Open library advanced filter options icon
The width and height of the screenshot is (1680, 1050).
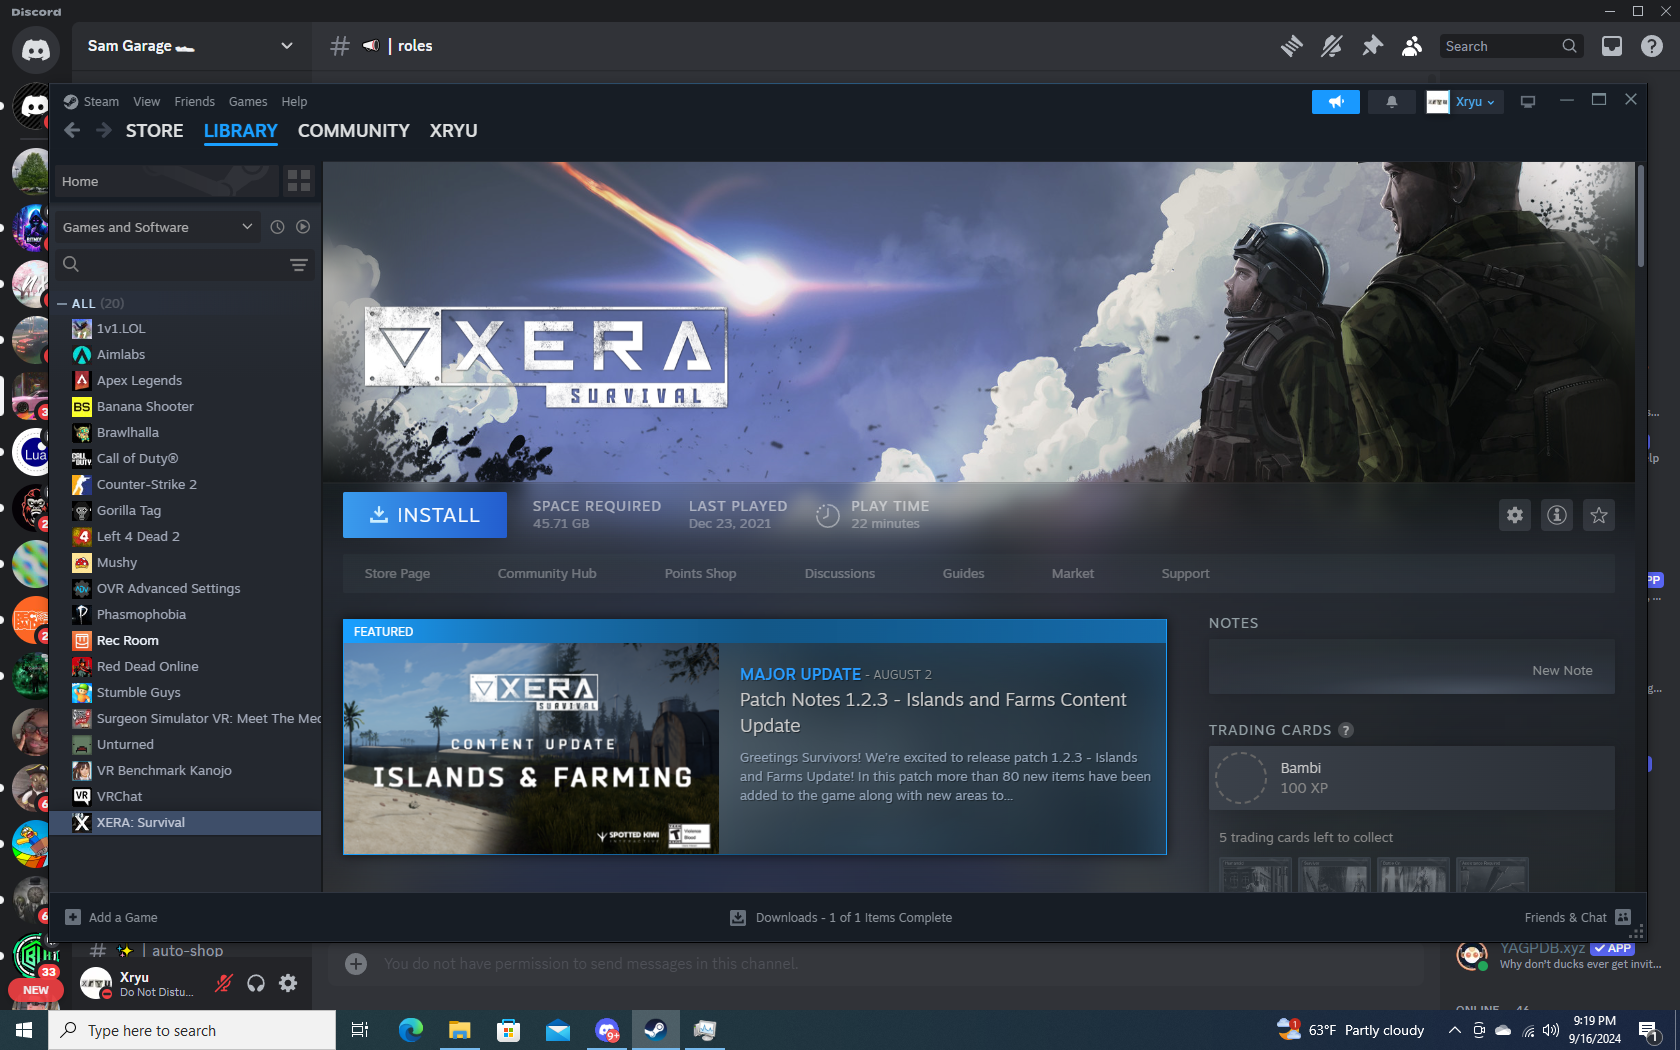tap(298, 264)
